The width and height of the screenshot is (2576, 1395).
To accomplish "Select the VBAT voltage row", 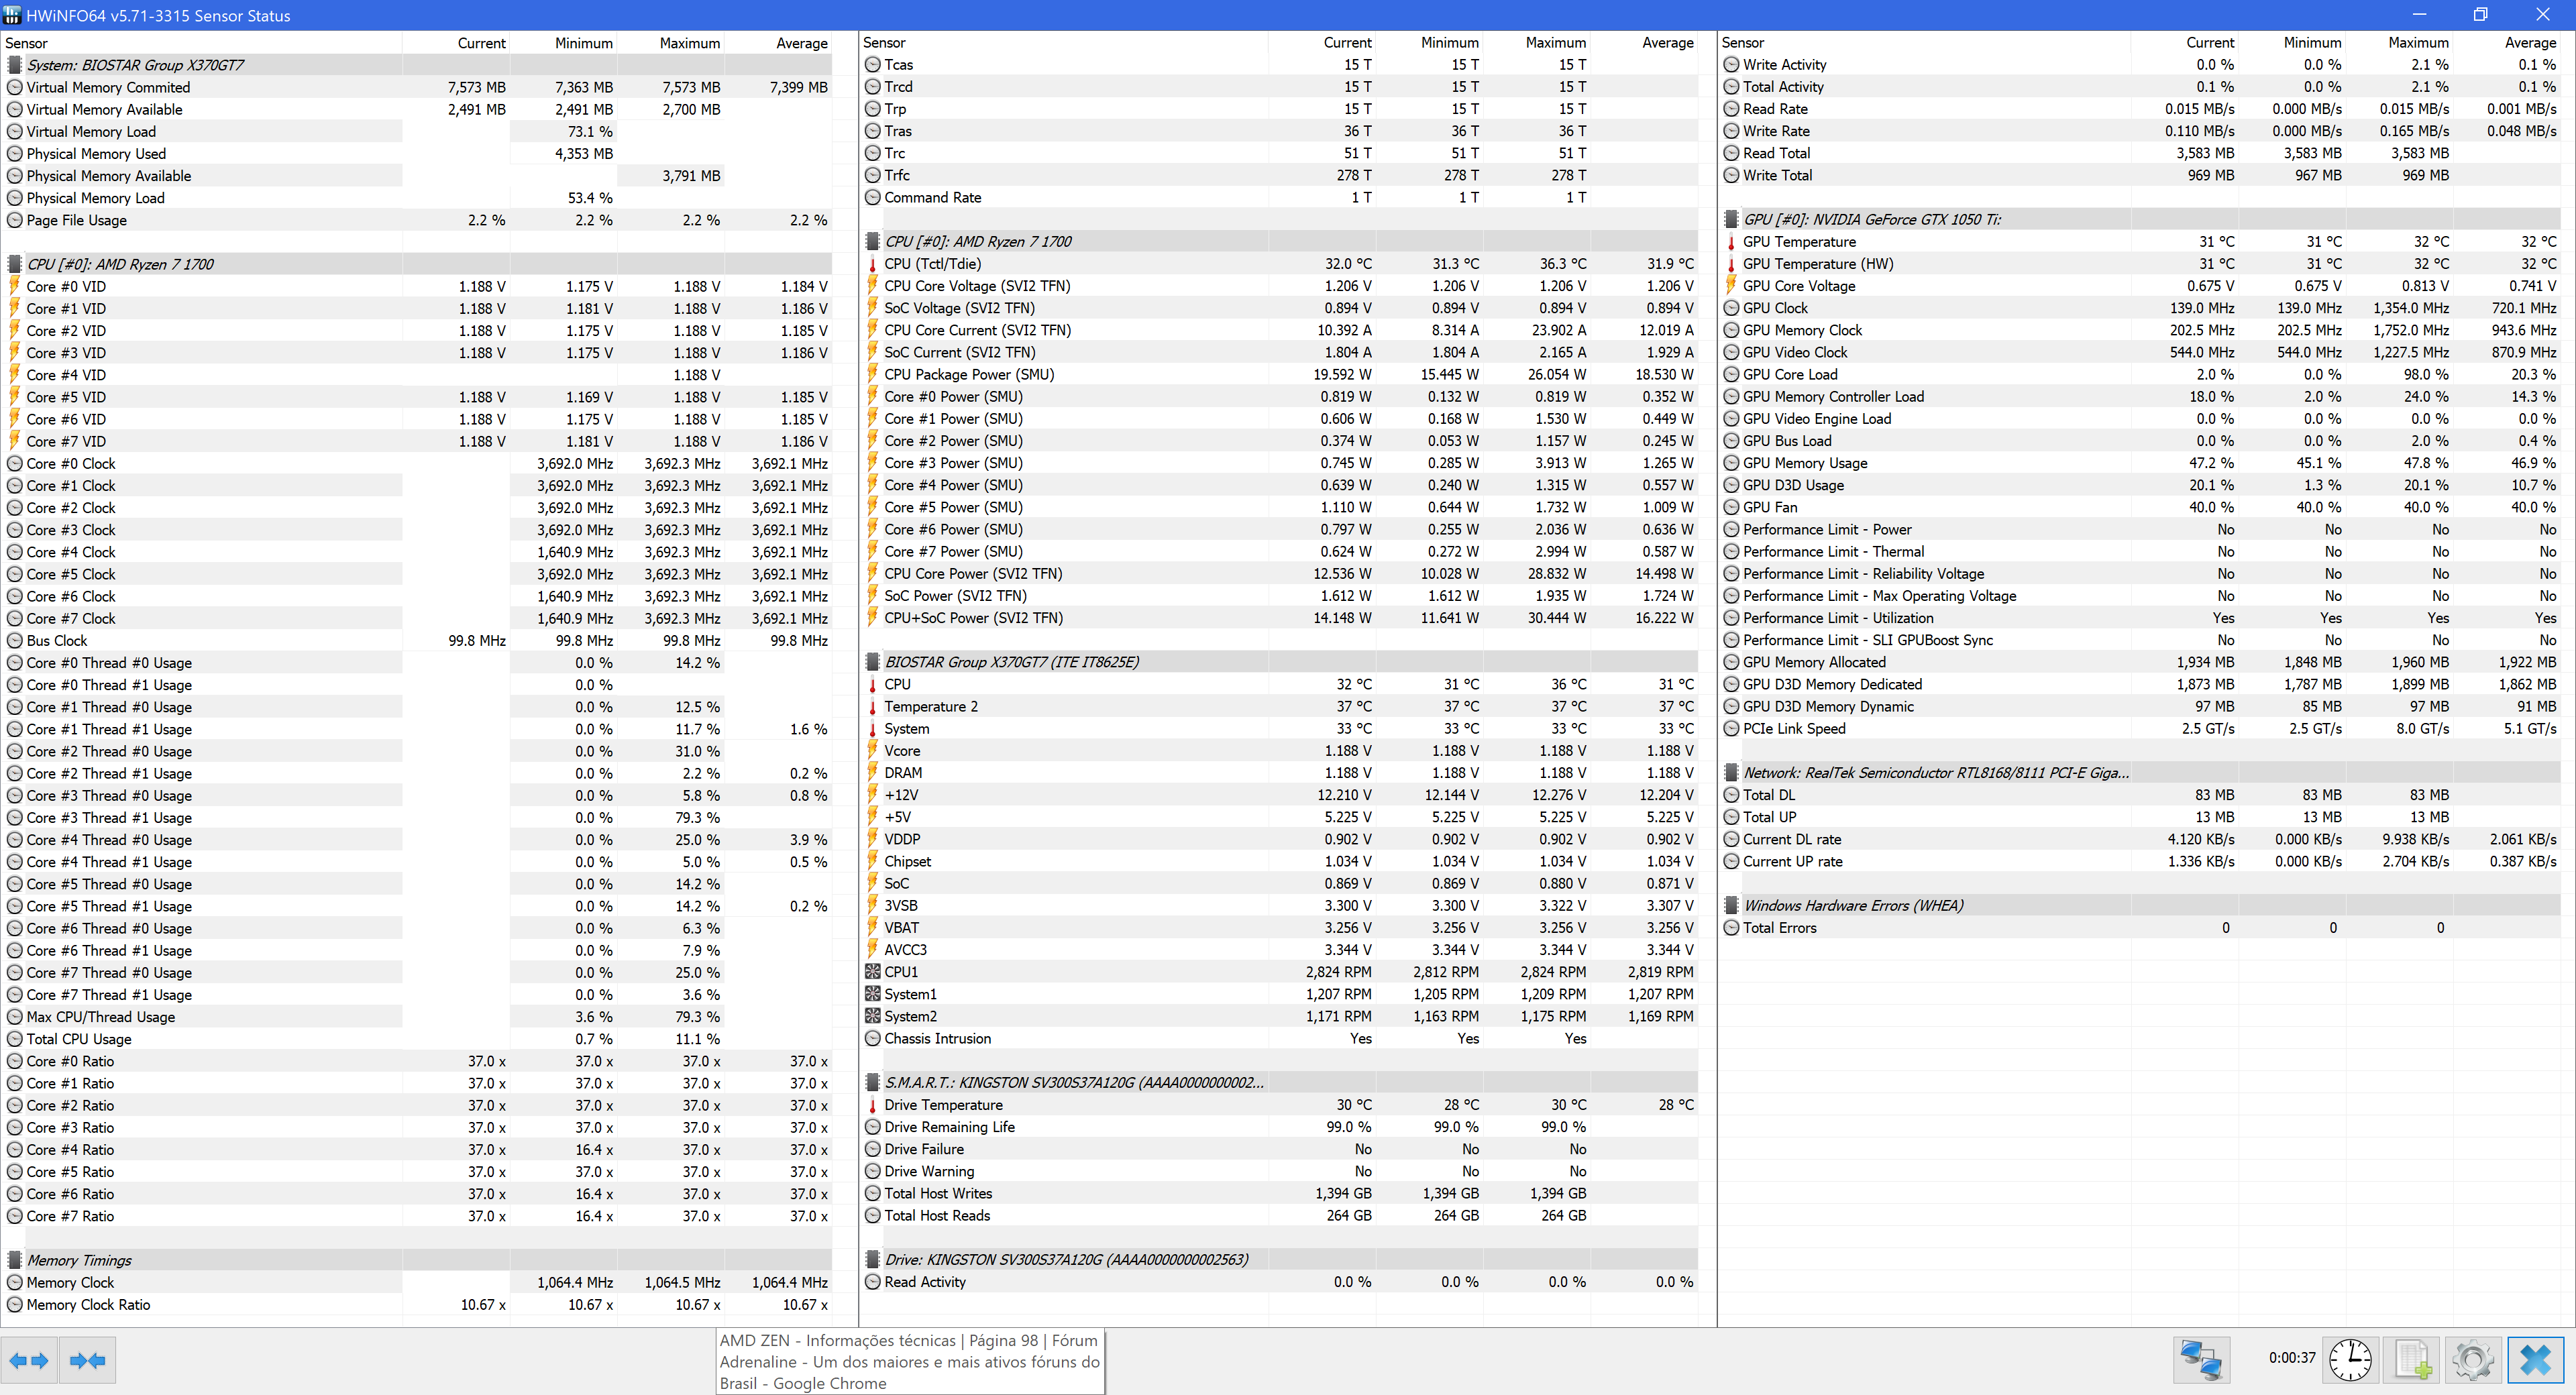I will pos(1280,928).
